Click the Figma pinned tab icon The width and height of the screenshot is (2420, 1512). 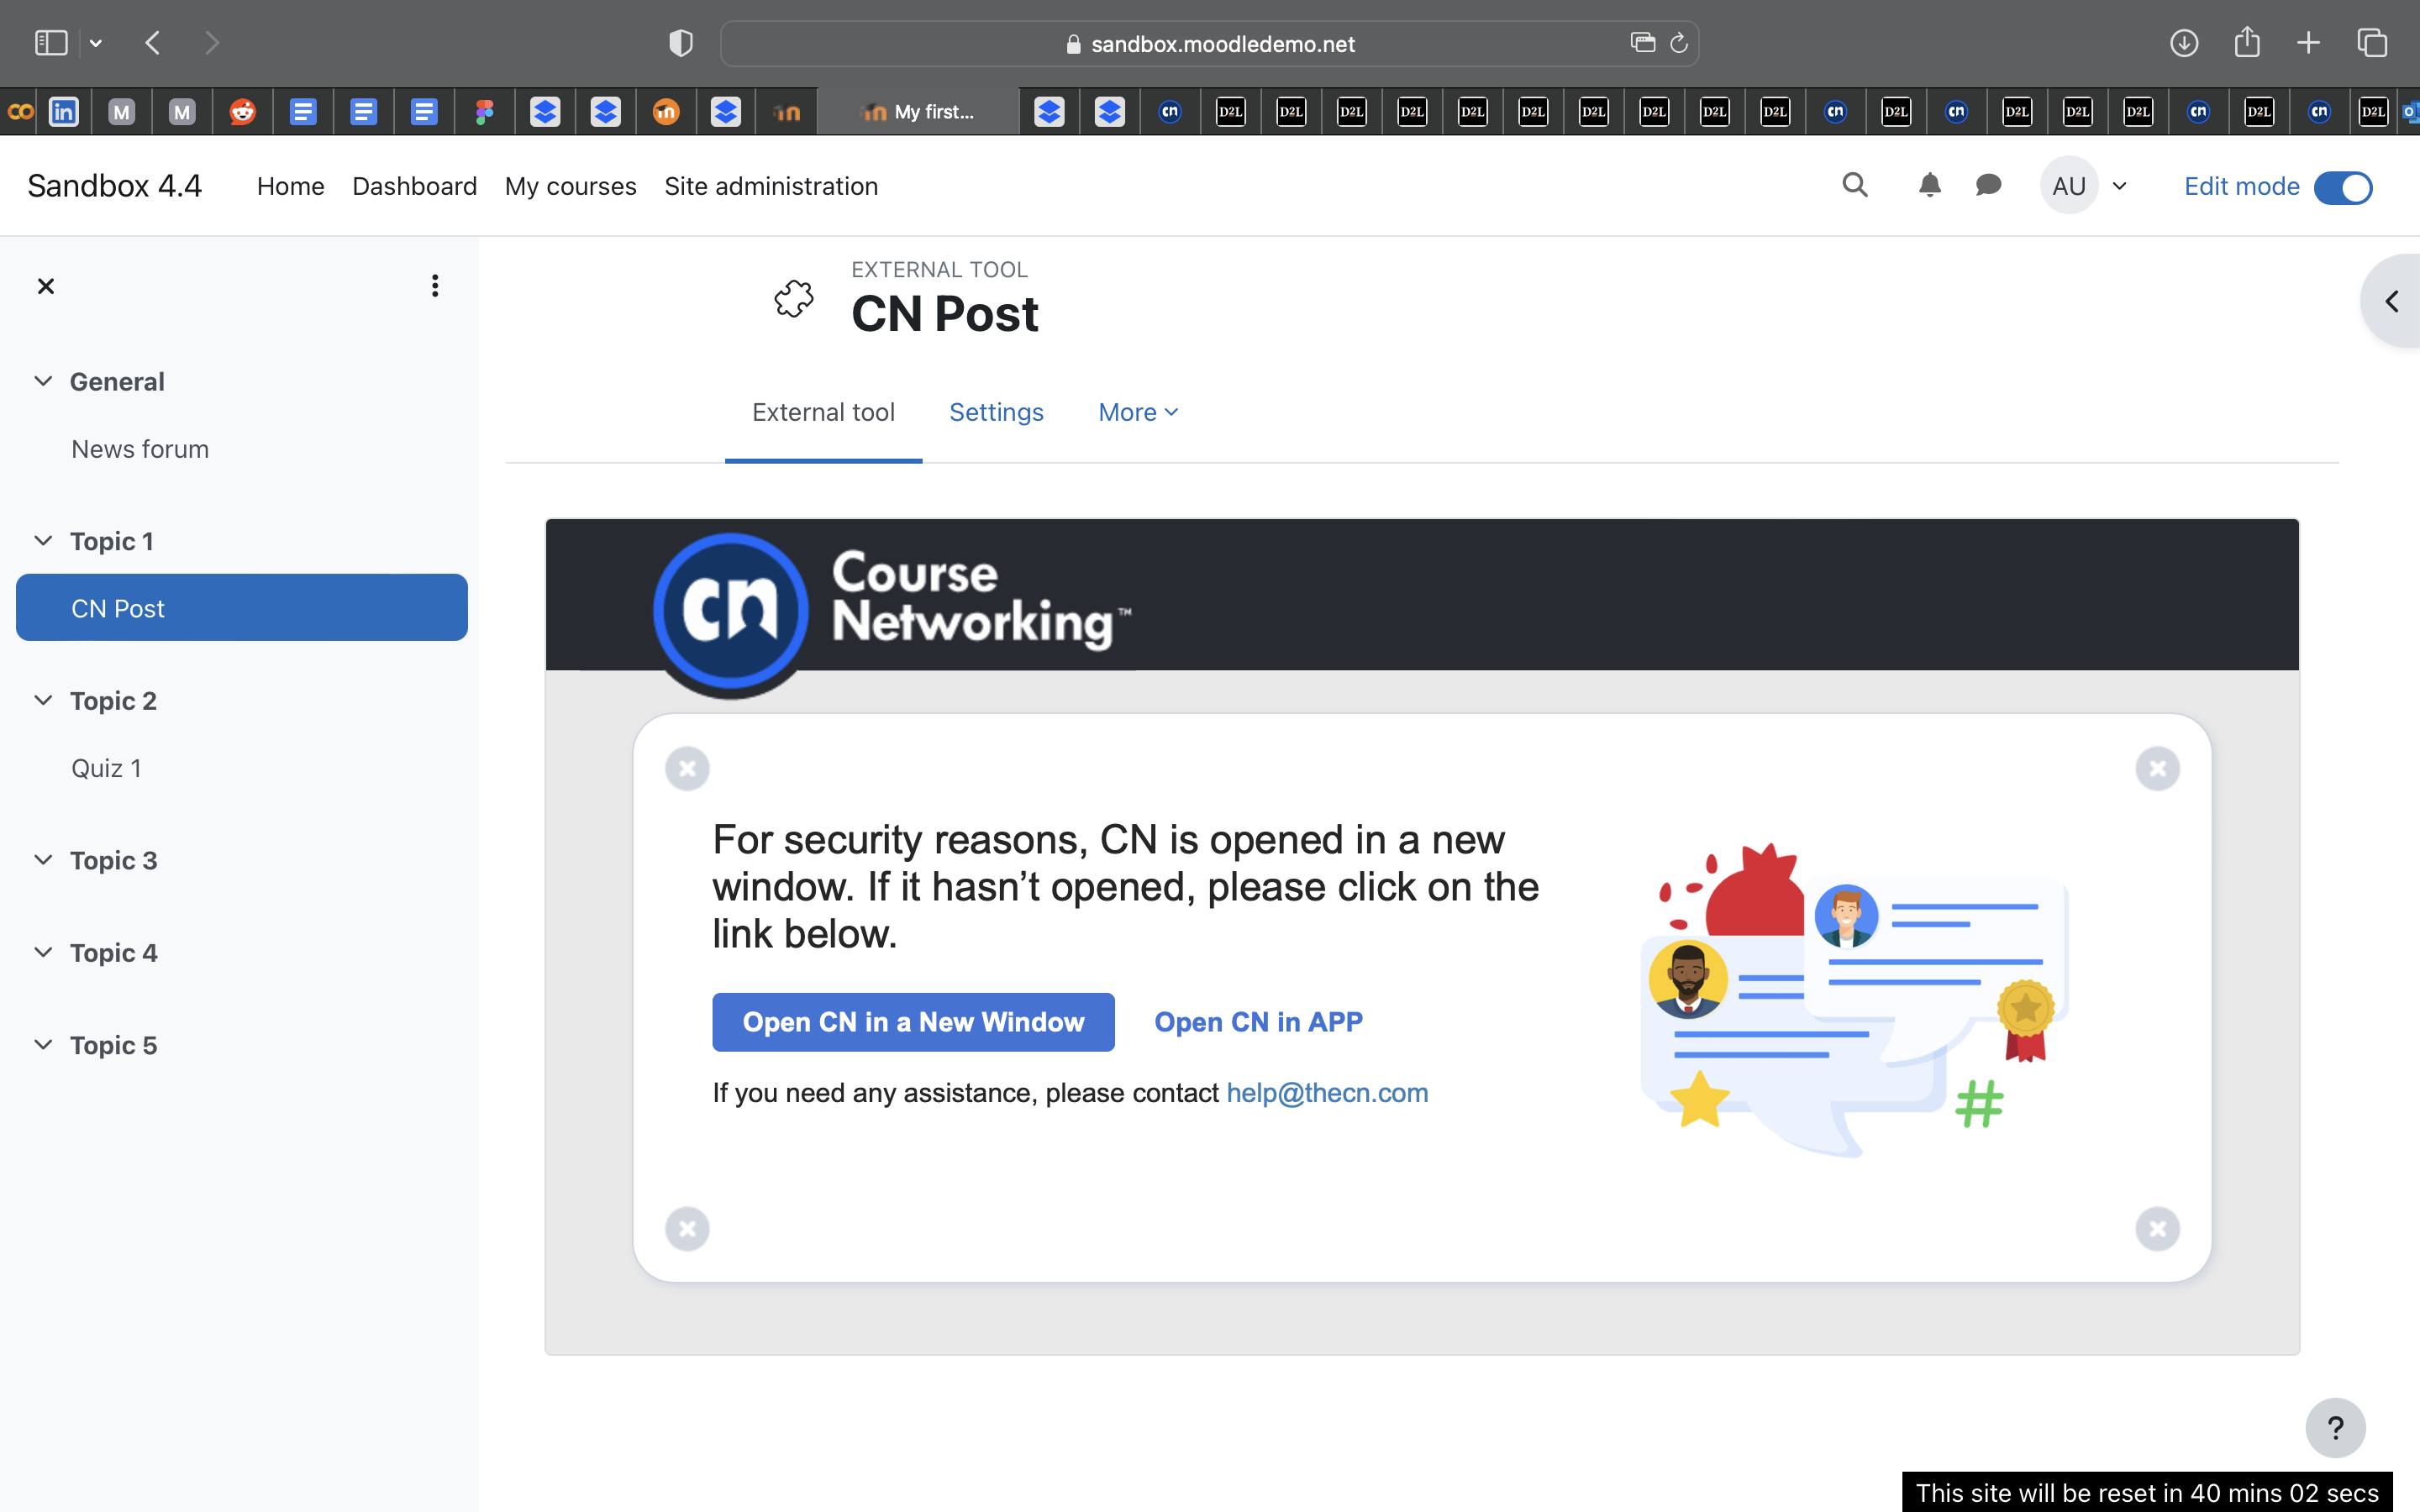(x=484, y=112)
